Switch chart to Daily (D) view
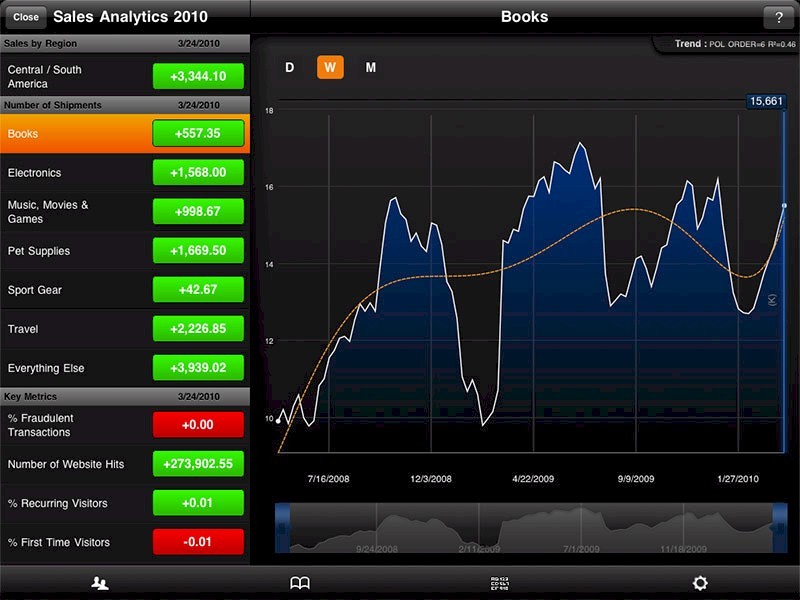The height and width of the screenshot is (600, 800). click(290, 67)
